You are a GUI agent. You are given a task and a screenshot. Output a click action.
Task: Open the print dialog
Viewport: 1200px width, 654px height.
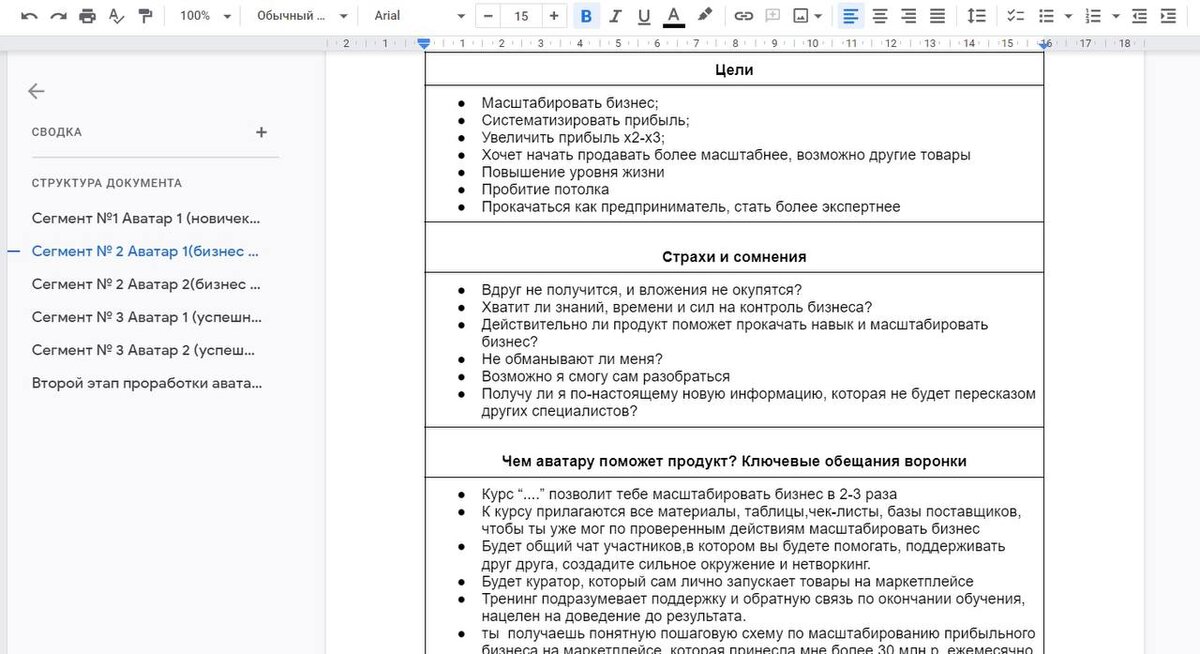(x=88, y=15)
